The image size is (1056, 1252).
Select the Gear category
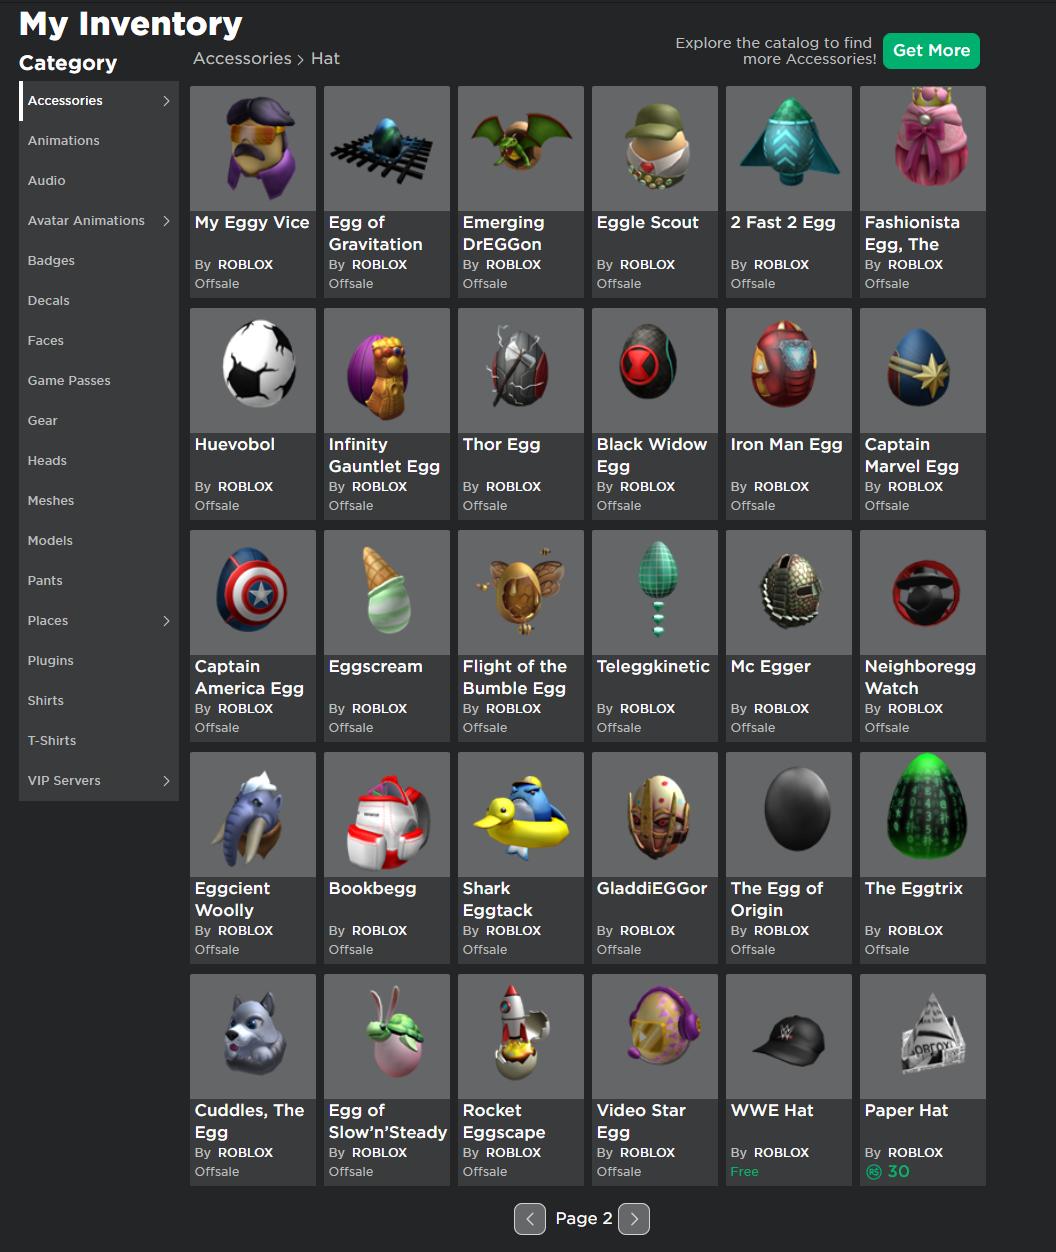pos(99,421)
